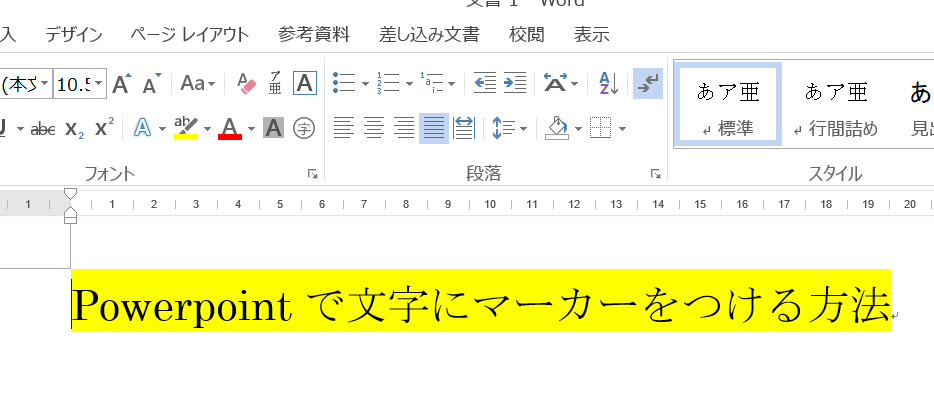Align text right
This screenshot has width=934, height=420.
[x=404, y=128]
